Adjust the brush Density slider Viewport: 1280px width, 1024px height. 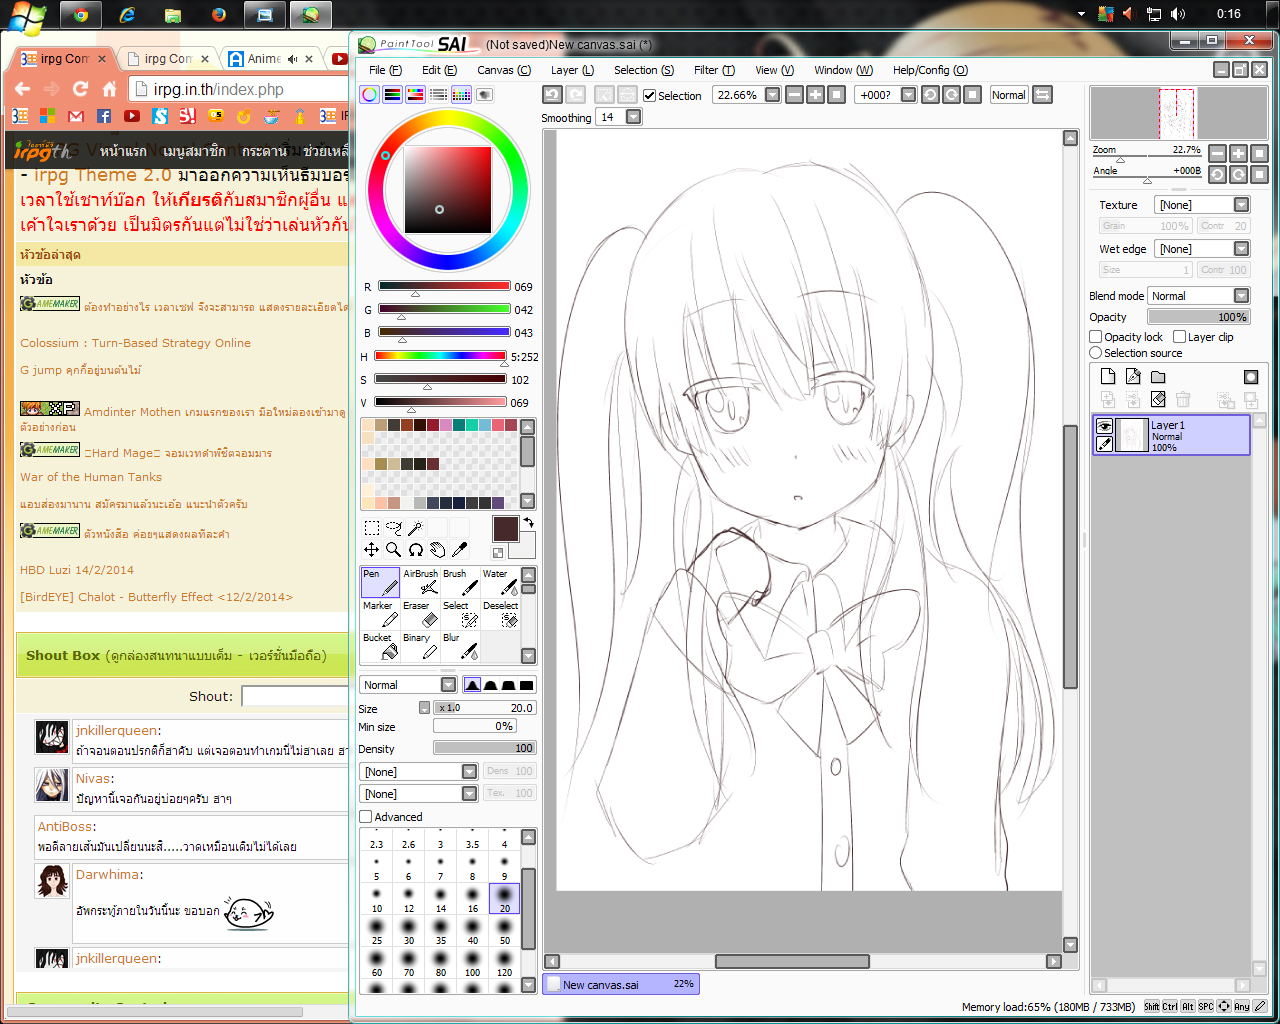(485, 748)
